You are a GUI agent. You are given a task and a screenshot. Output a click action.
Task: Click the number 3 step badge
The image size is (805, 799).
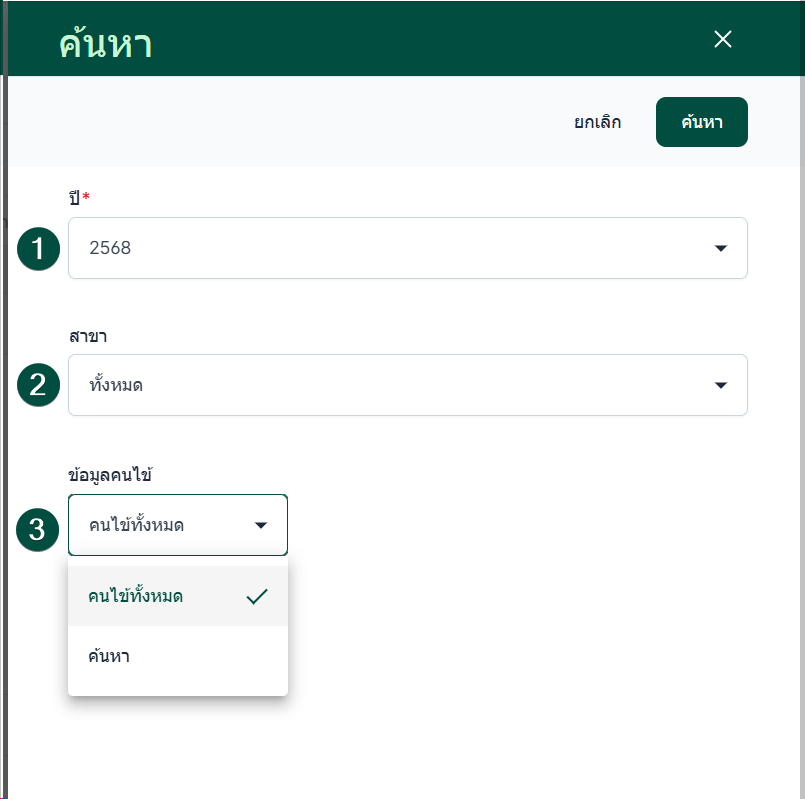point(38,528)
